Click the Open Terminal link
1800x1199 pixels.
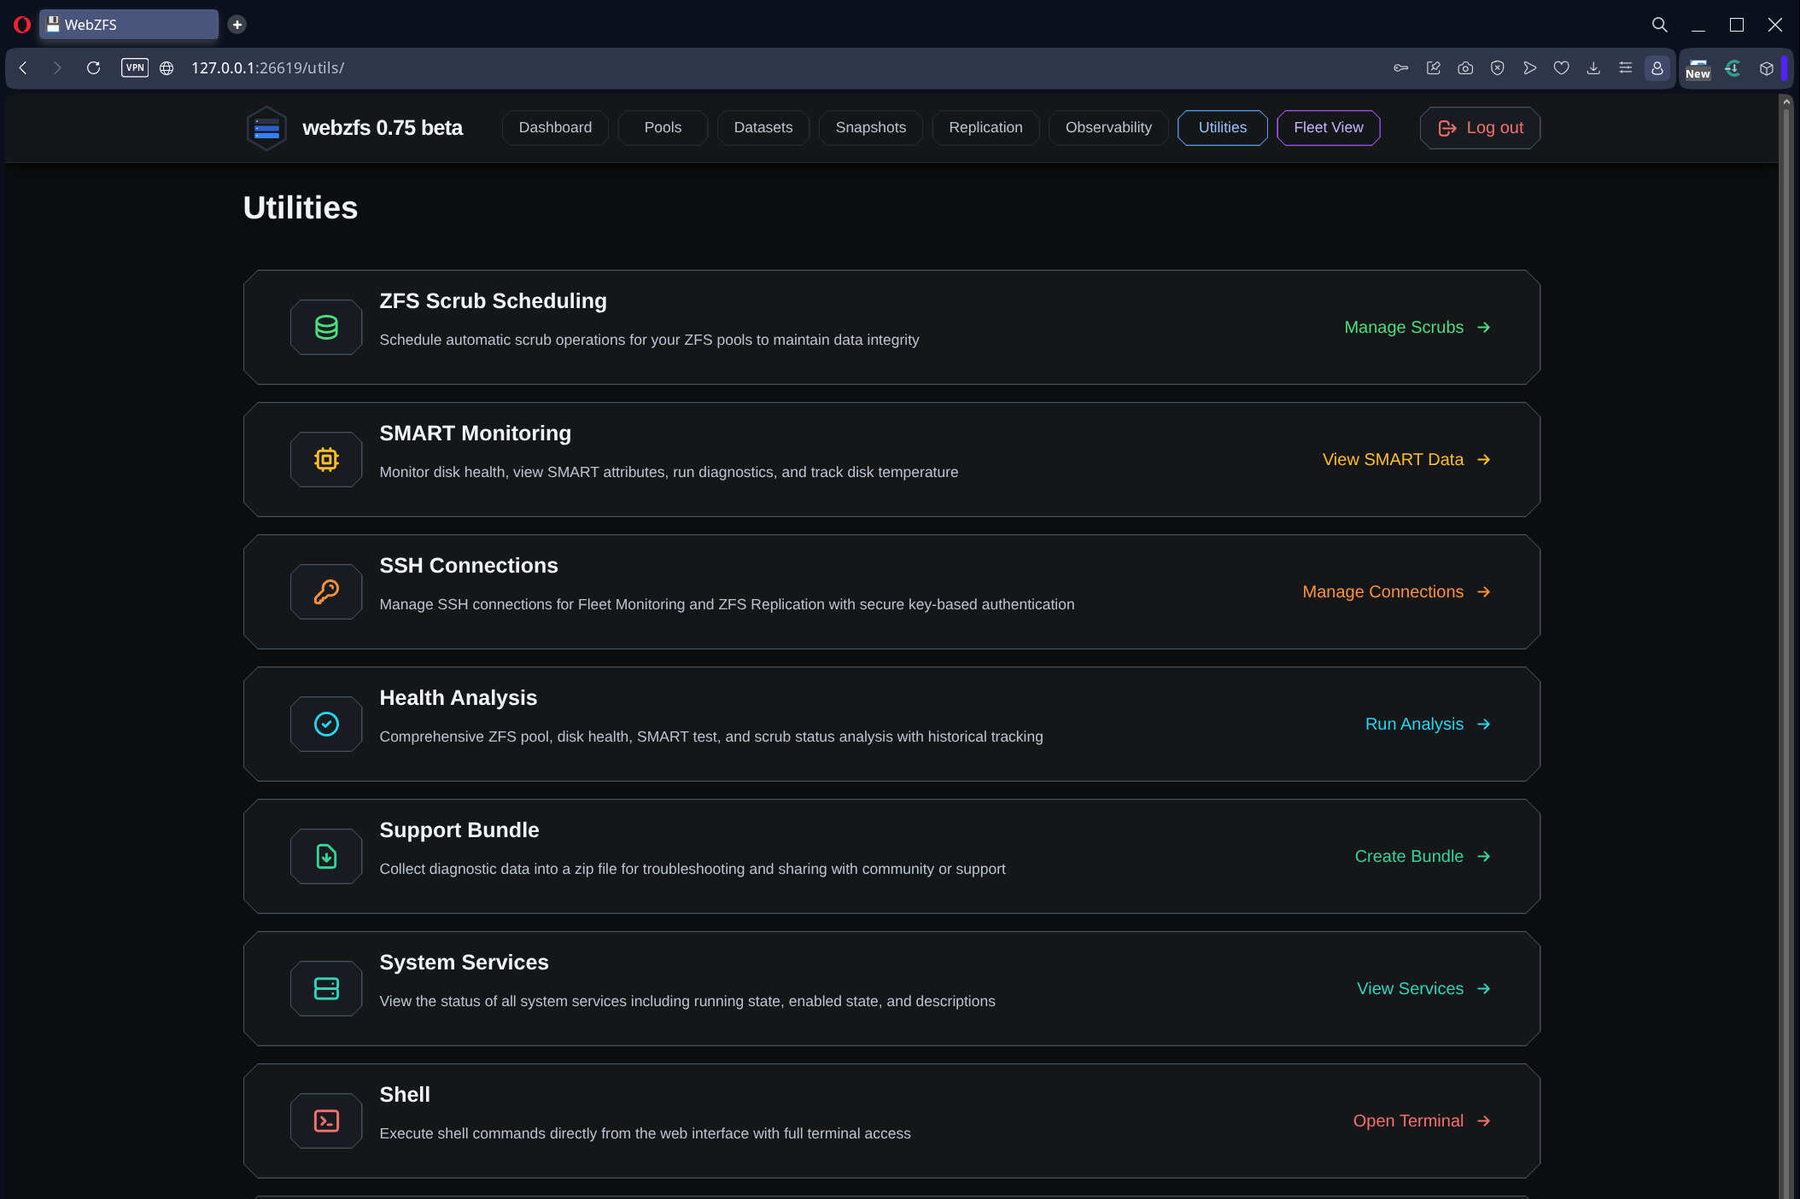pyautogui.click(x=1421, y=1121)
